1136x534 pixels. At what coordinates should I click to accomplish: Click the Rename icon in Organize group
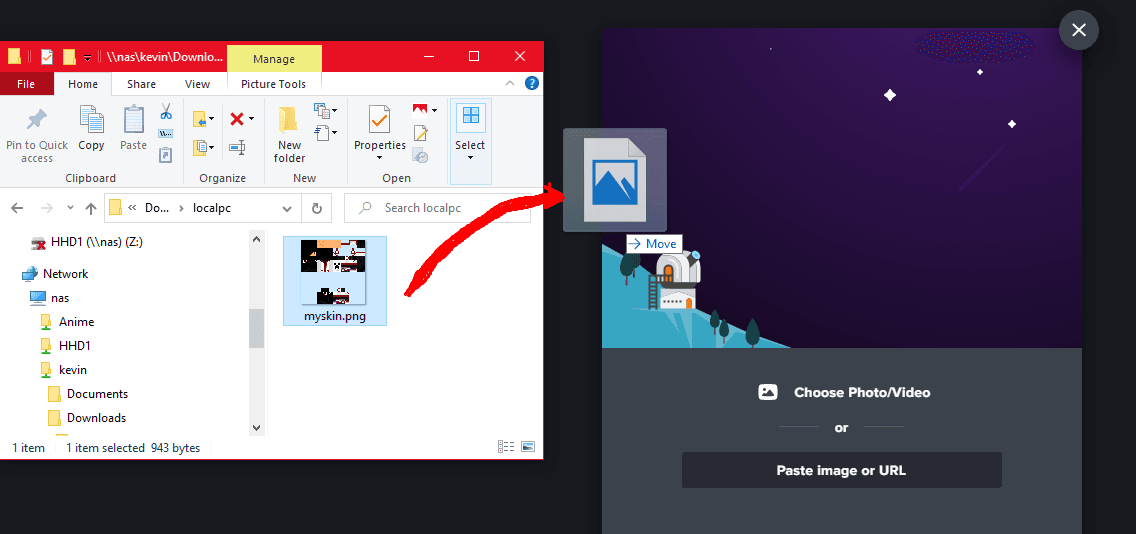pyautogui.click(x=237, y=148)
